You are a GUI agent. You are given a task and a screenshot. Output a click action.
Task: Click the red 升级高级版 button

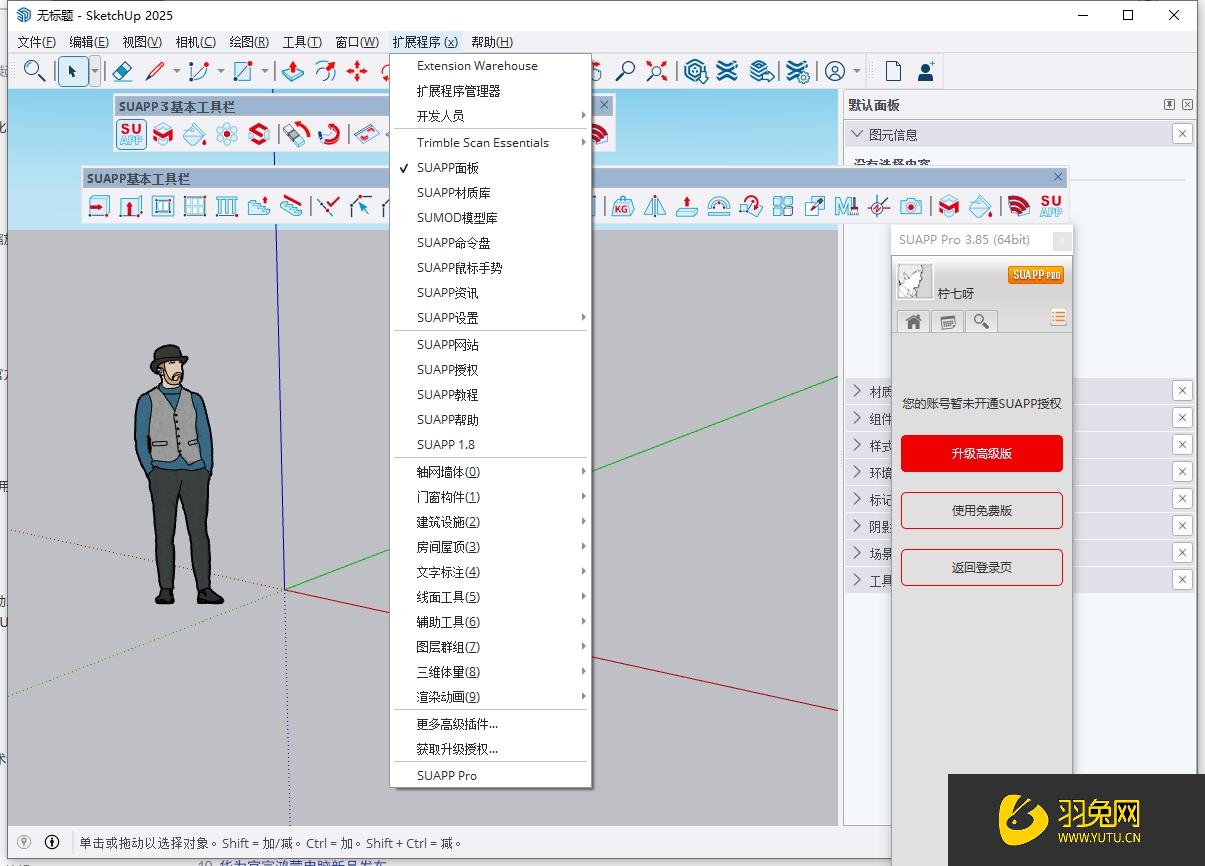pyautogui.click(x=982, y=453)
